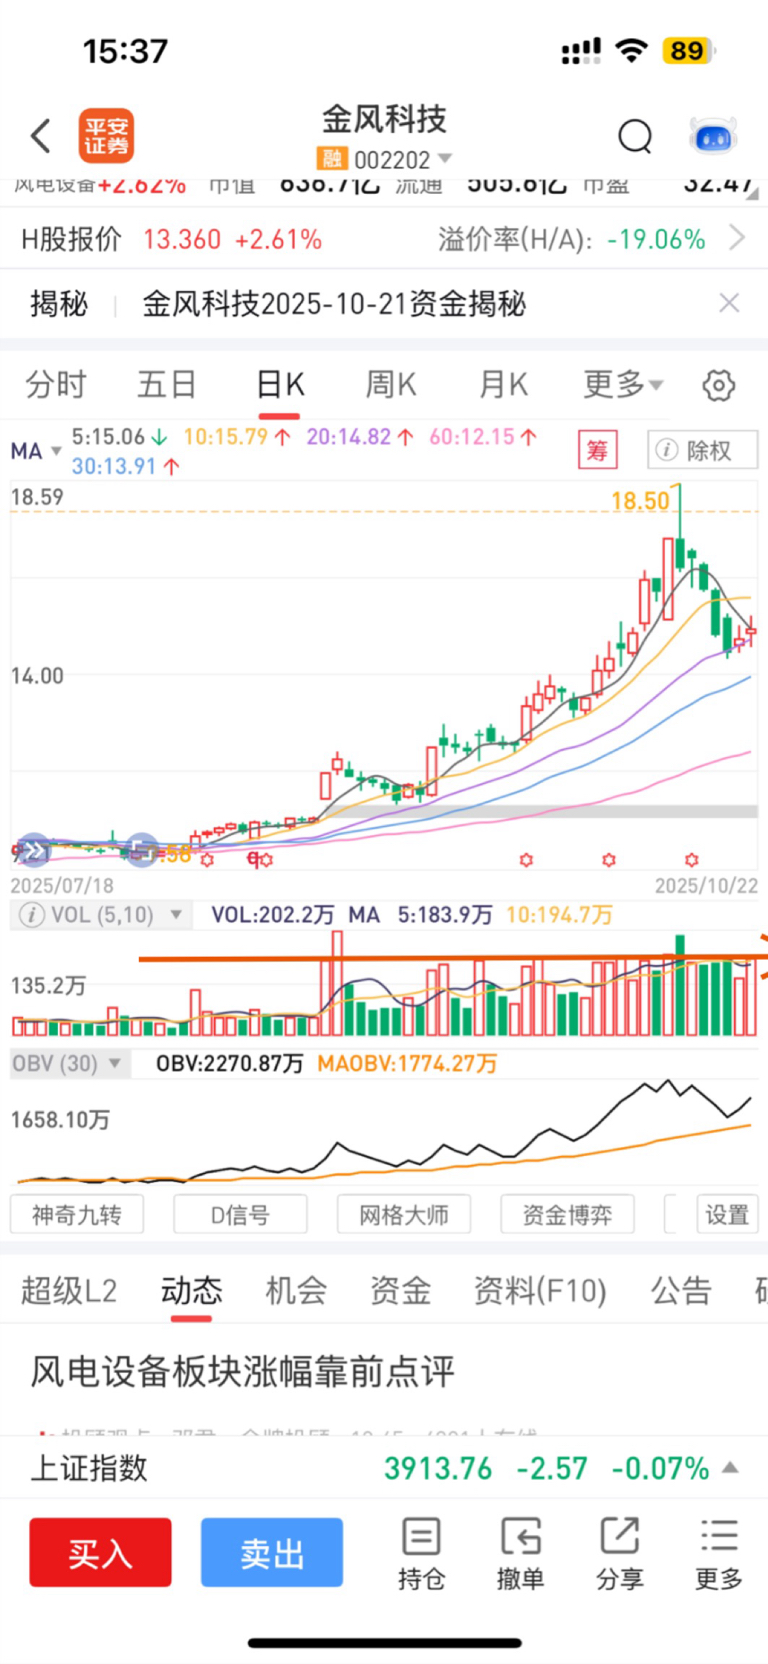Viewport: 768px width, 1664px height.
Task: Select the 周K weekly chart tab
Action: click(x=390, y=384)
